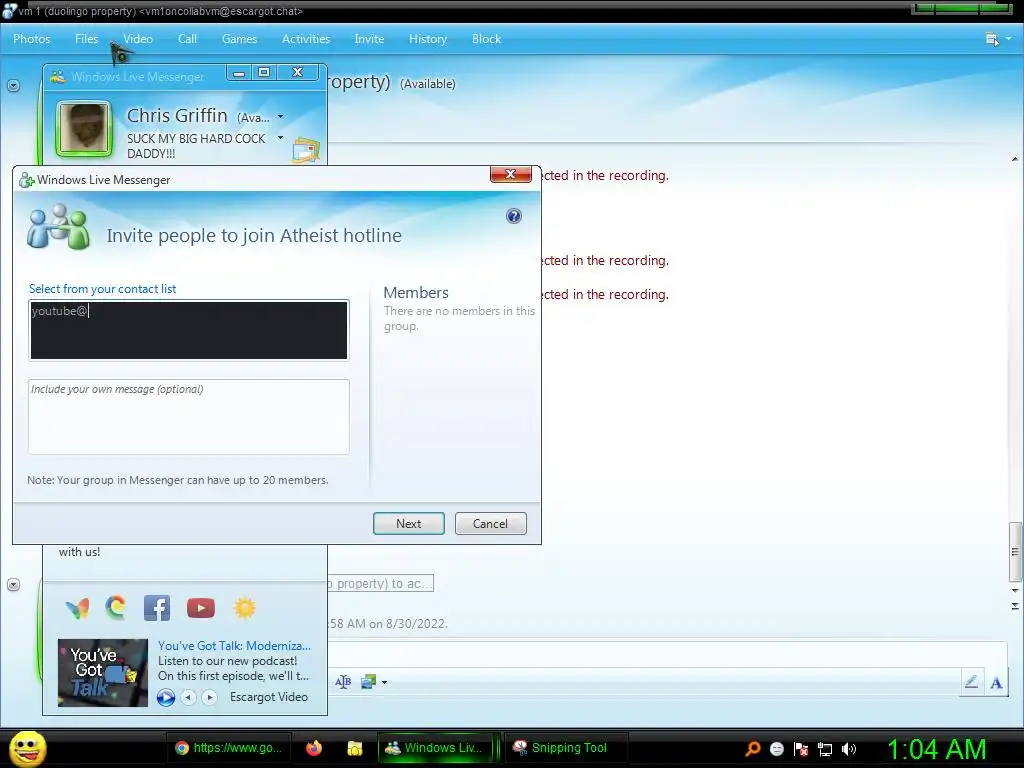This screenshot has height=768, width=1024.
Task: Open the Files menu item
Action: [x=86, y=39]
